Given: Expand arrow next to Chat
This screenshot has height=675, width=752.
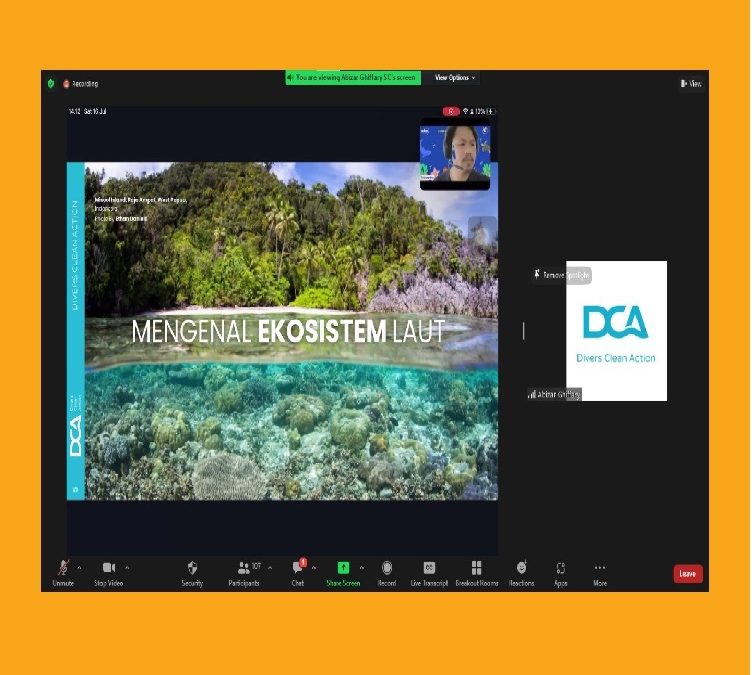Looking at the screenshot, I should click(x=314, y=568).
